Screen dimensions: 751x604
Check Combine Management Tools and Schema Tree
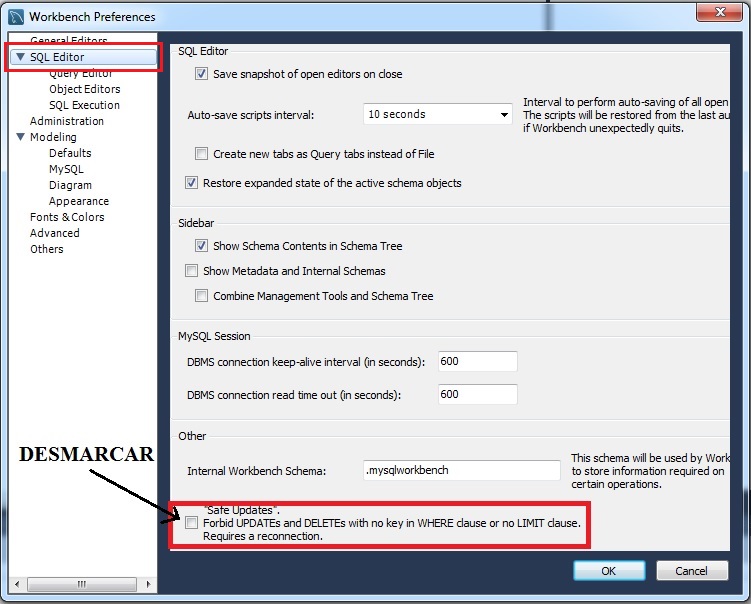coord(202,296)
